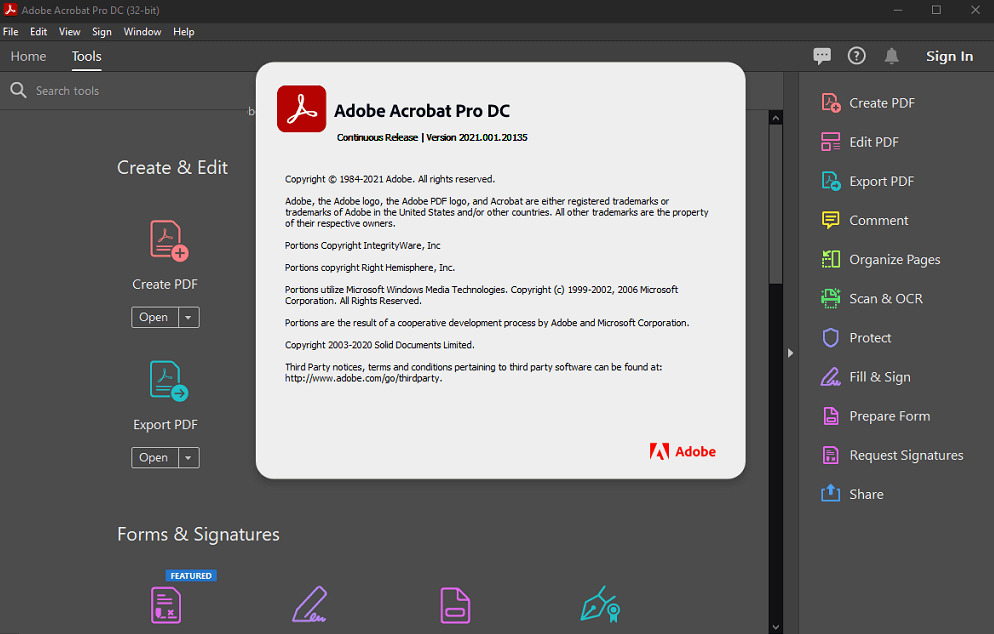Open the File menu
Image resolution: width=994 pixels, height=634 pixels.
tap(11, 32)
